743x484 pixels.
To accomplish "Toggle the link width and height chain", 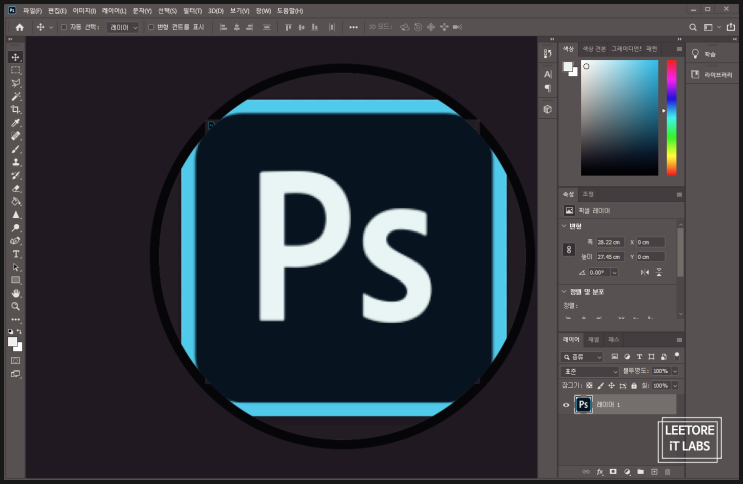I will (569, 249).
